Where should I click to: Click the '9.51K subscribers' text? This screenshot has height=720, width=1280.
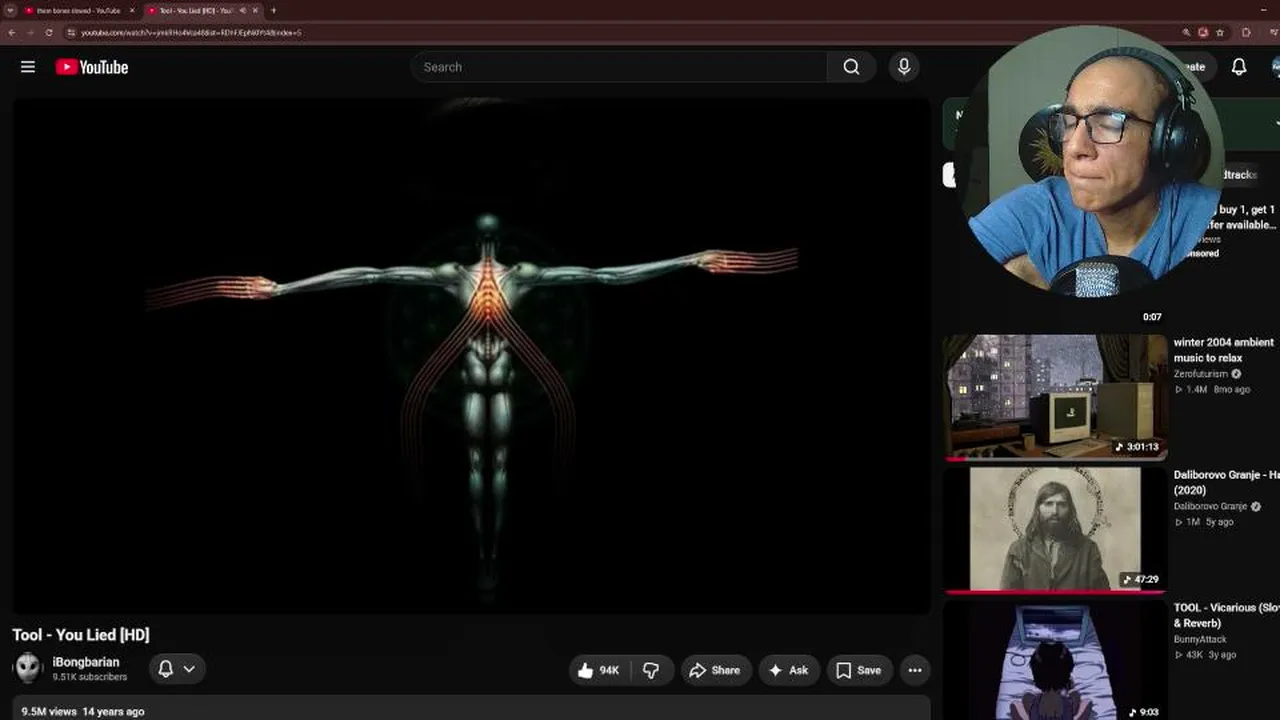click(x=90, y=677)
